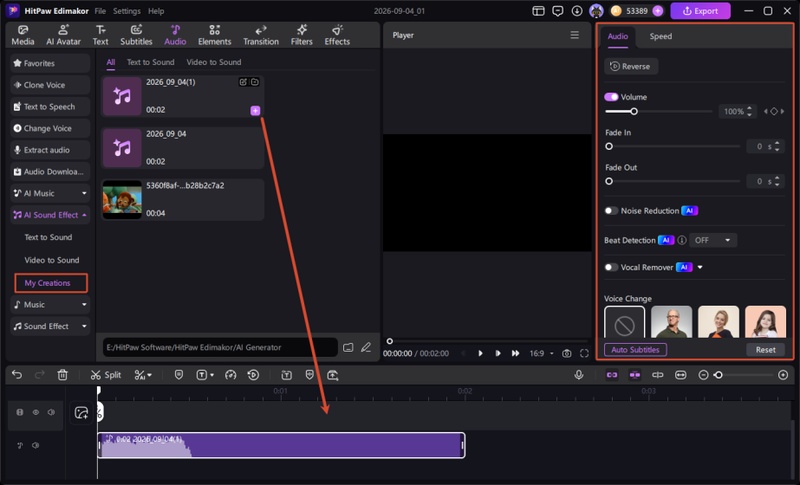Click the zoom-out minus icon on timeline
Viewport: 800px width, 485px height.
coord(703,375)
